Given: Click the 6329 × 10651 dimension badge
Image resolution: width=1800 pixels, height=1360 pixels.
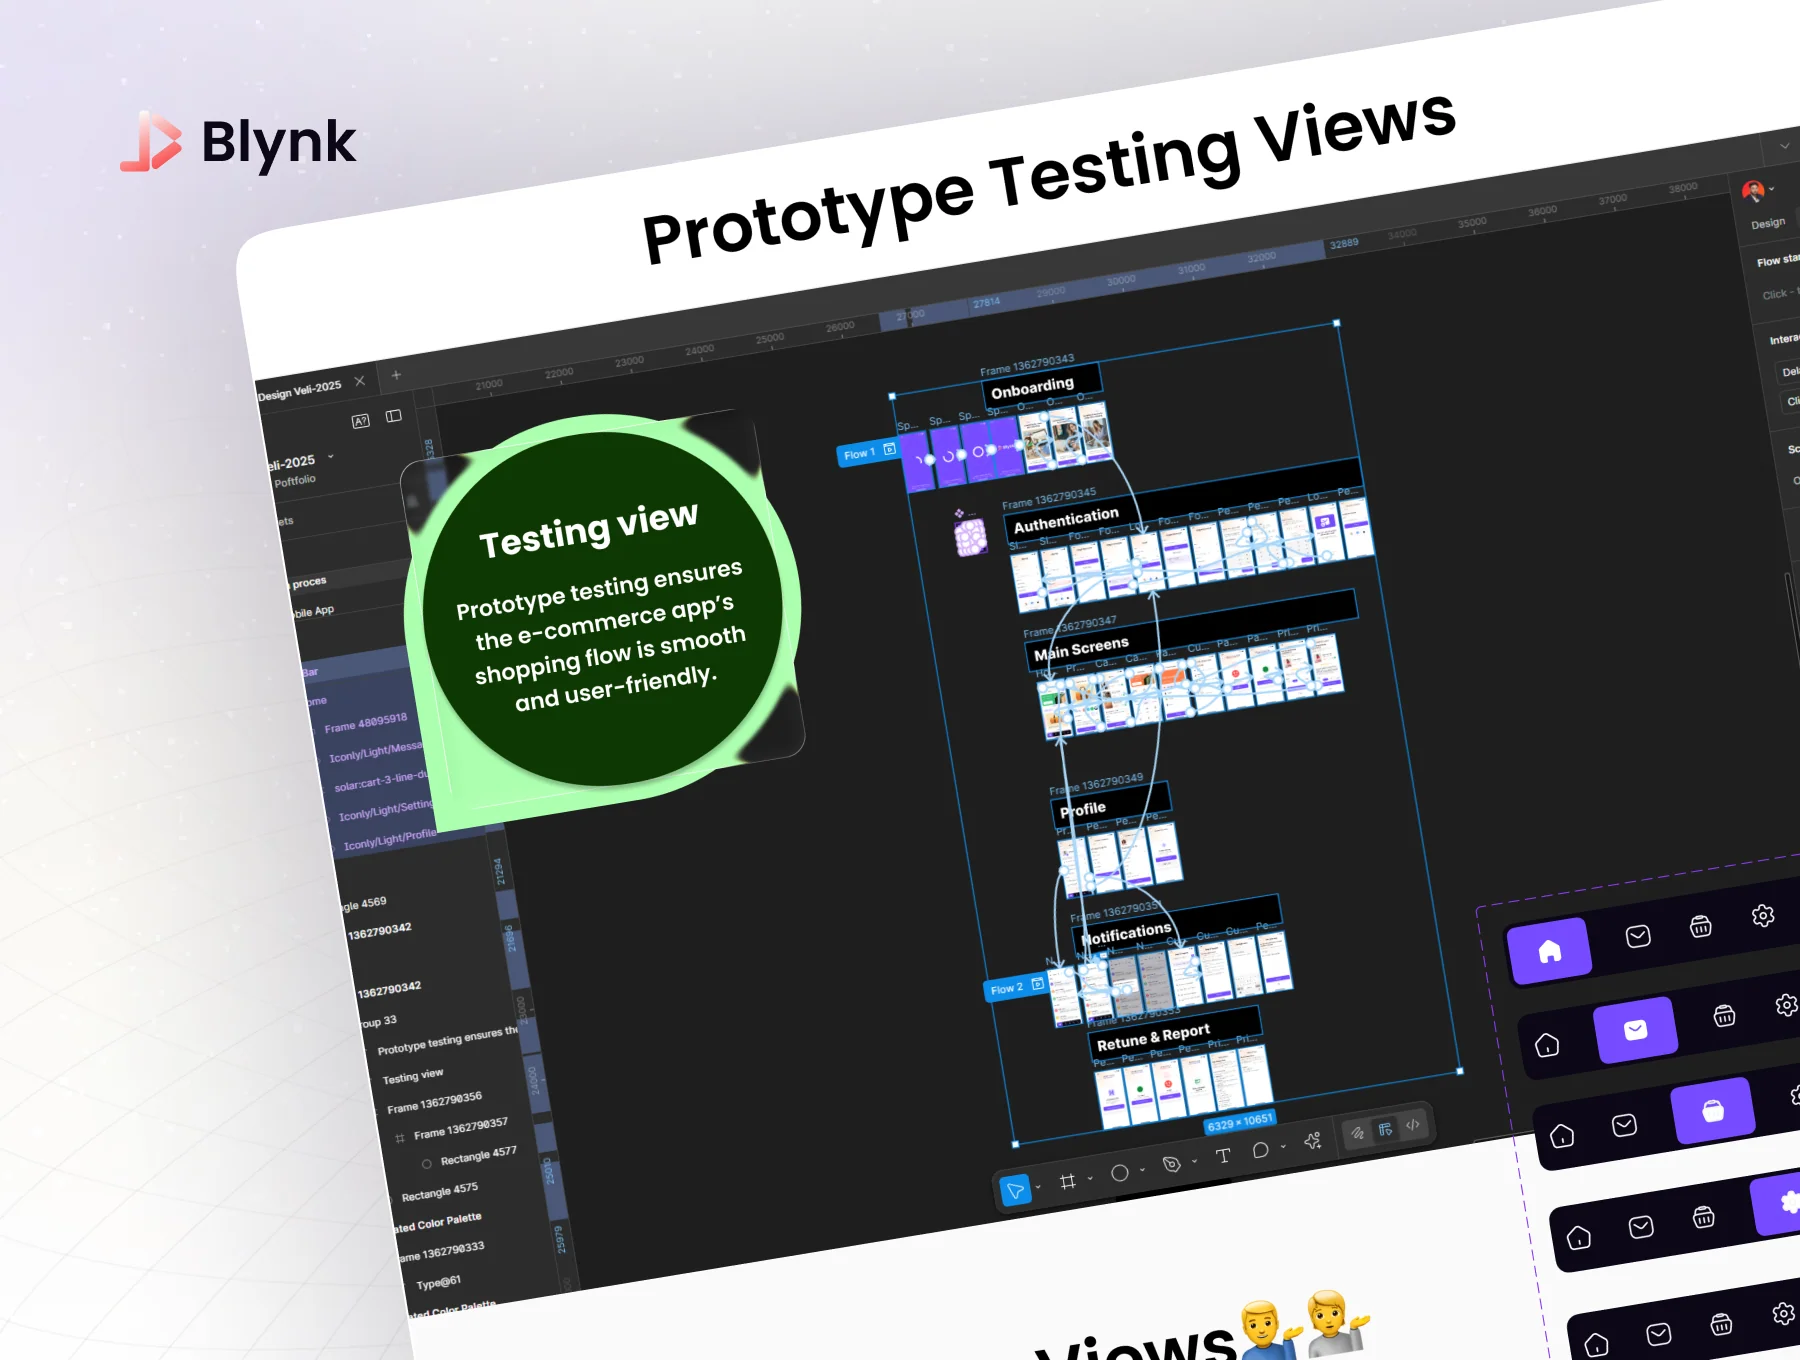Looking at the screenshot, I should pyautogui.click(x=1240, y=1123).
